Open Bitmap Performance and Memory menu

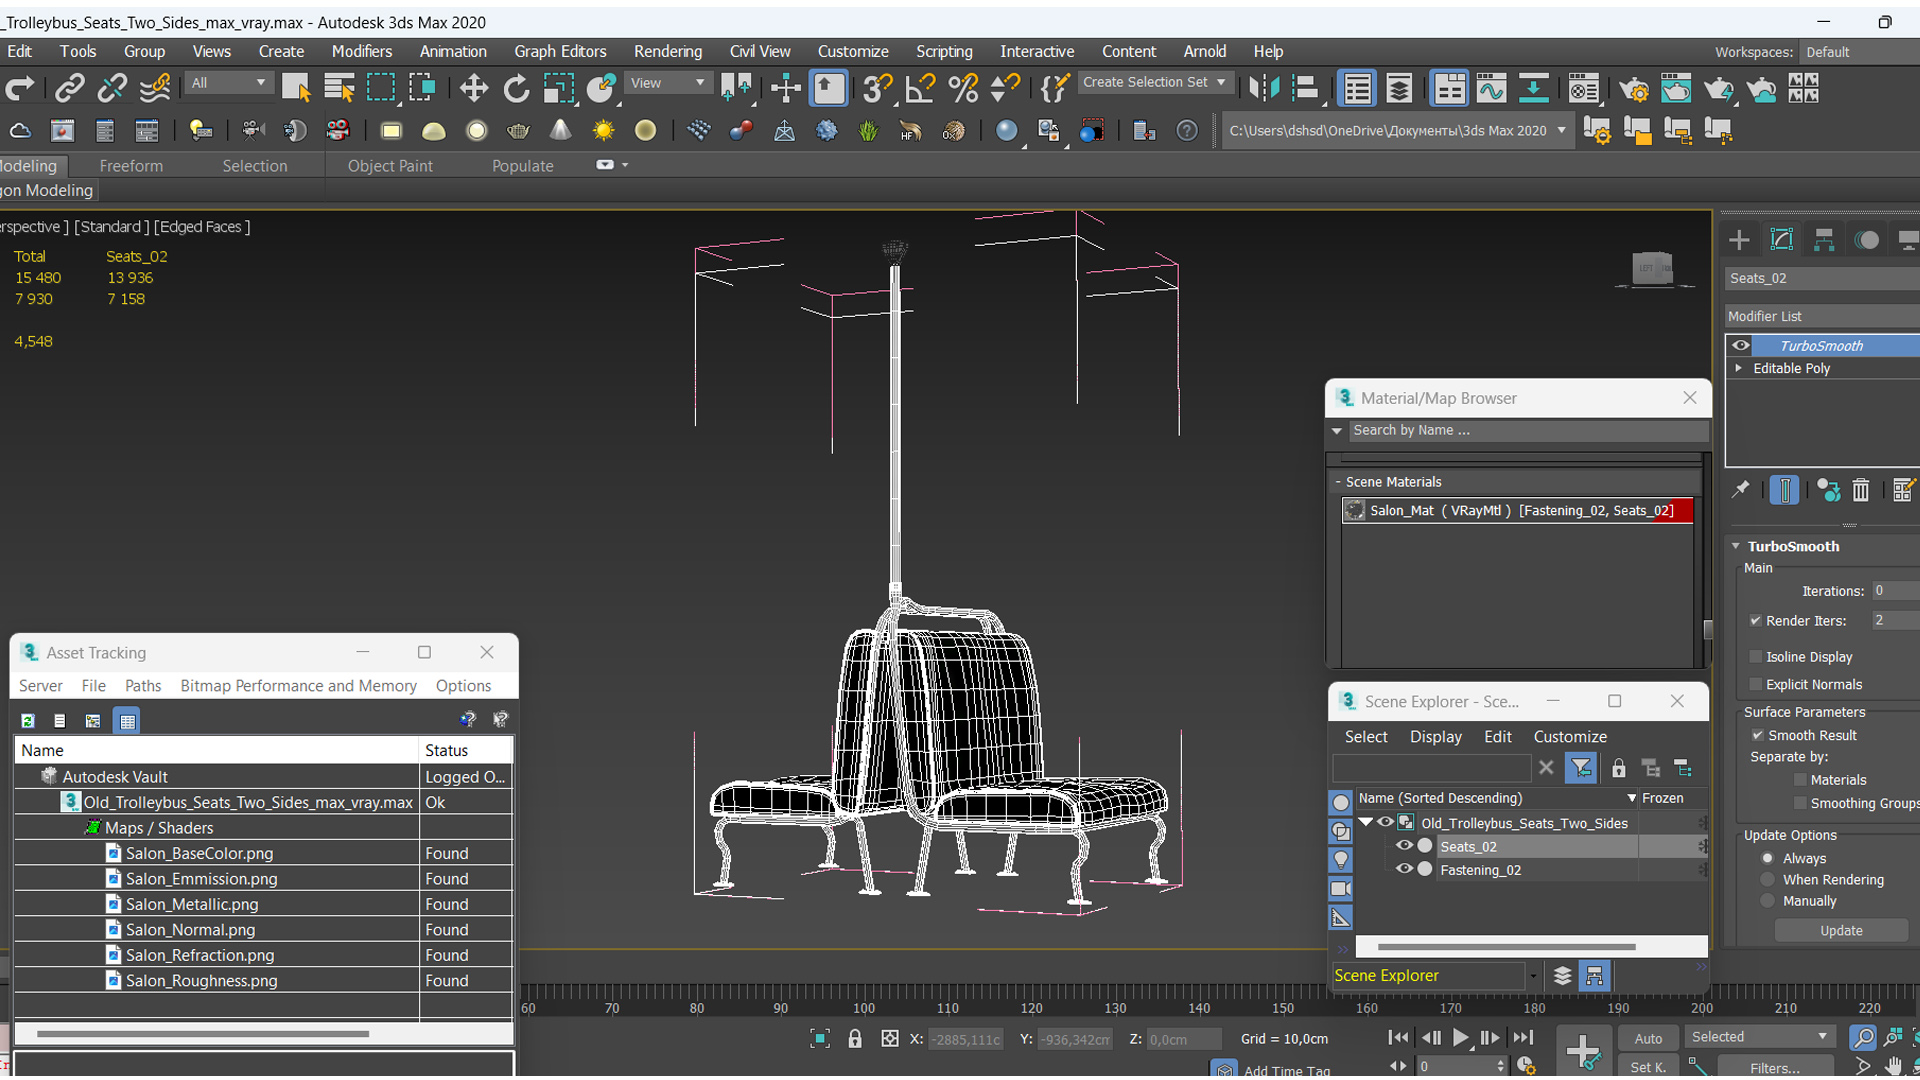click(298, 686)
